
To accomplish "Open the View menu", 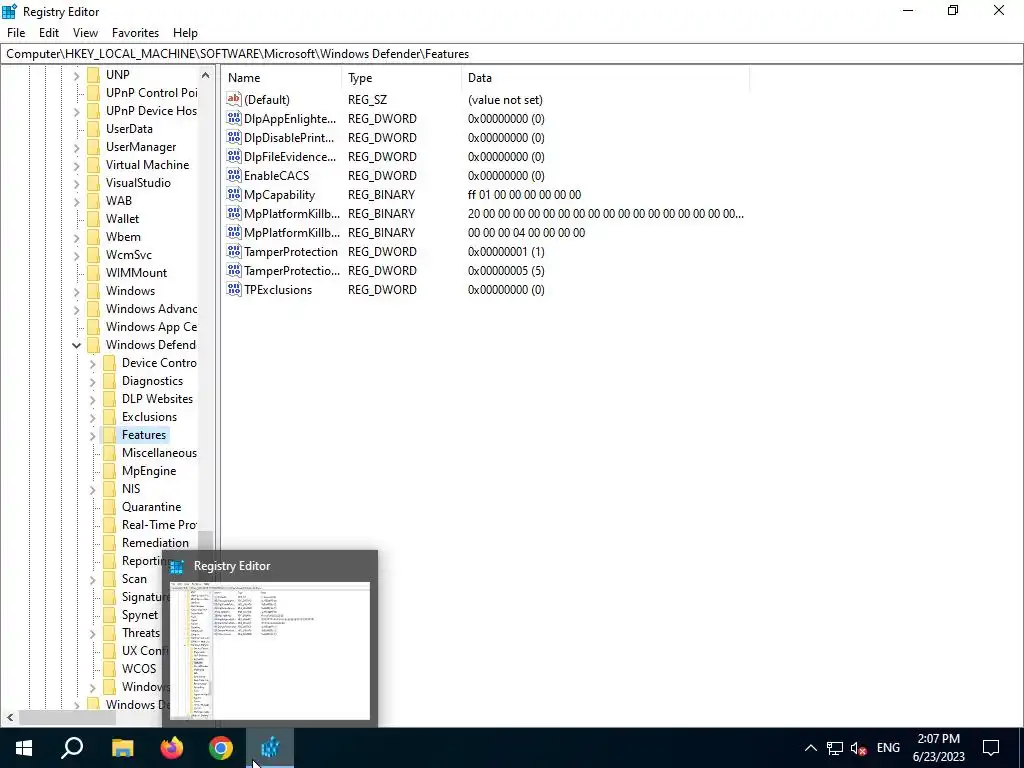I will (x=85, y=33).
